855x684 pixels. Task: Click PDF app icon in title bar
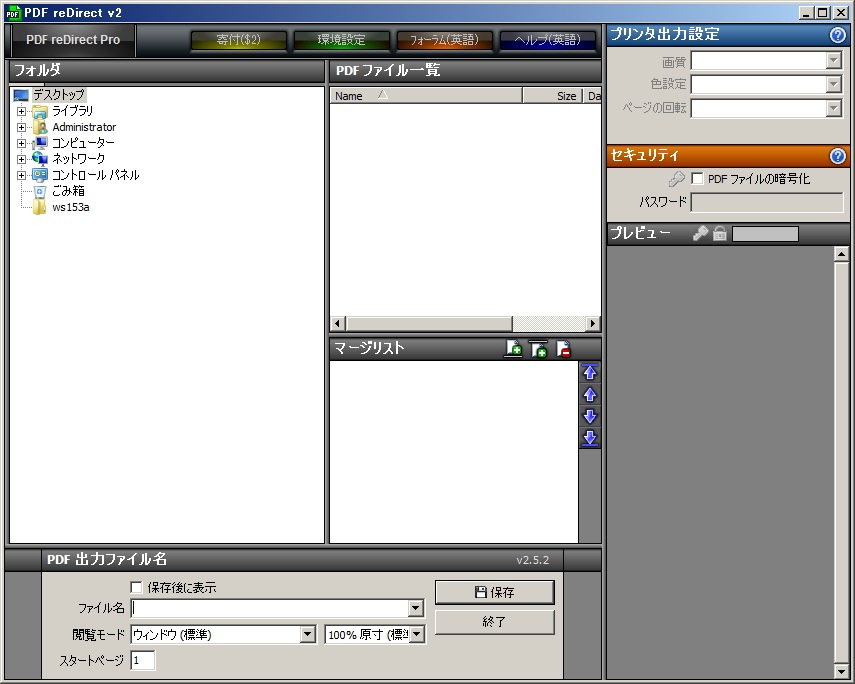[13, 13]
